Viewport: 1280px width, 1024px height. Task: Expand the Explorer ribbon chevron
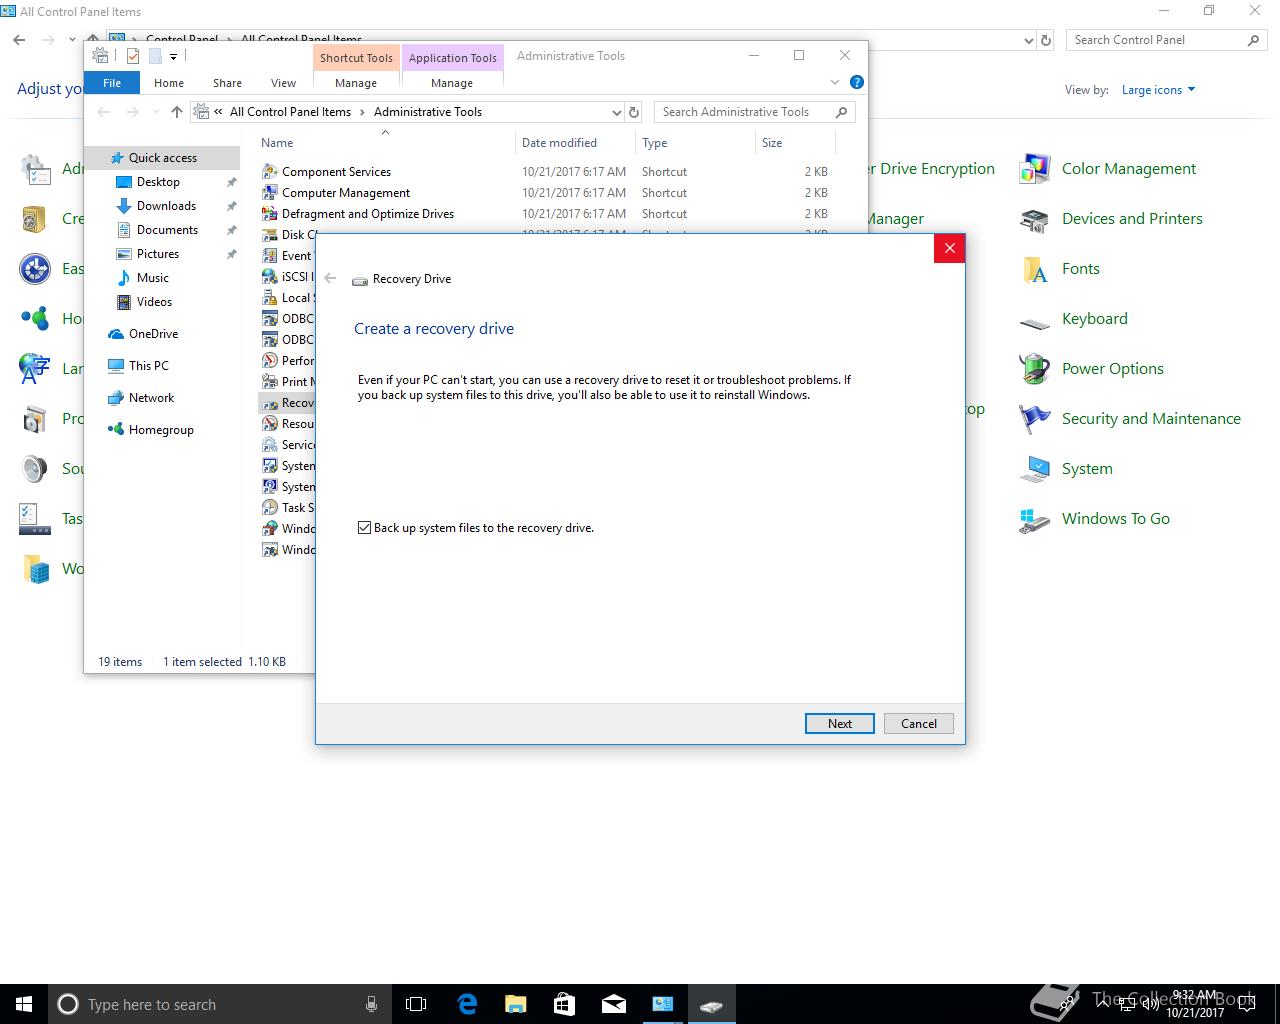pos(835,82)
